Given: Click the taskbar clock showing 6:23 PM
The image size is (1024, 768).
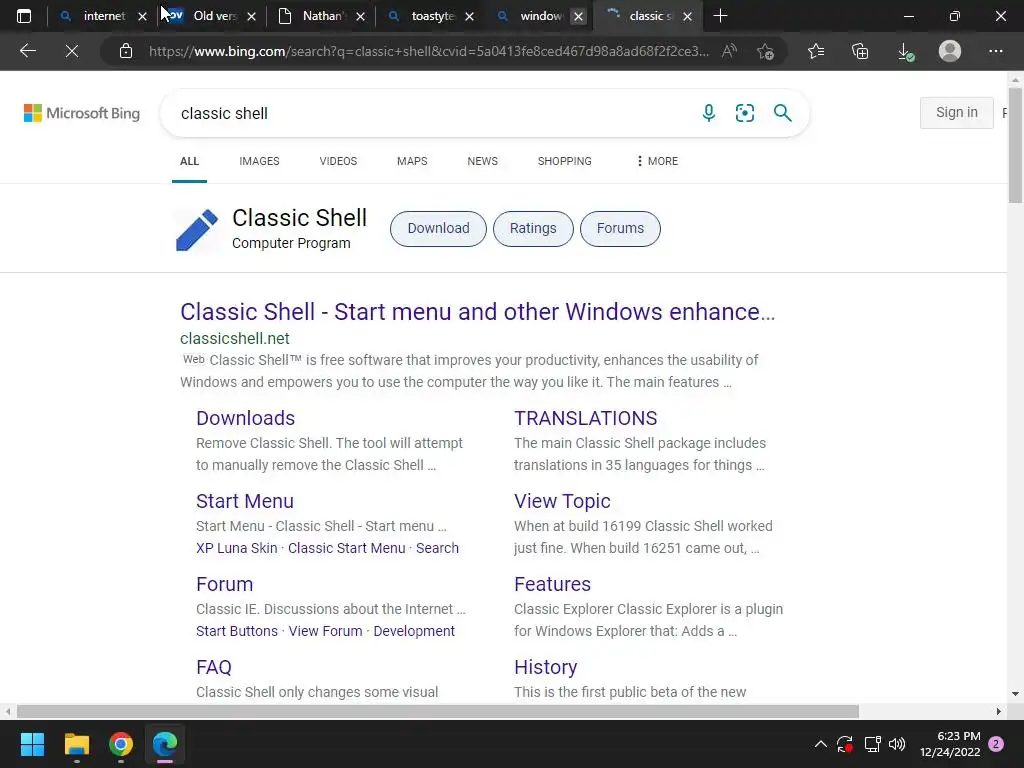Looking at the screenshot, I should point(950,744).
